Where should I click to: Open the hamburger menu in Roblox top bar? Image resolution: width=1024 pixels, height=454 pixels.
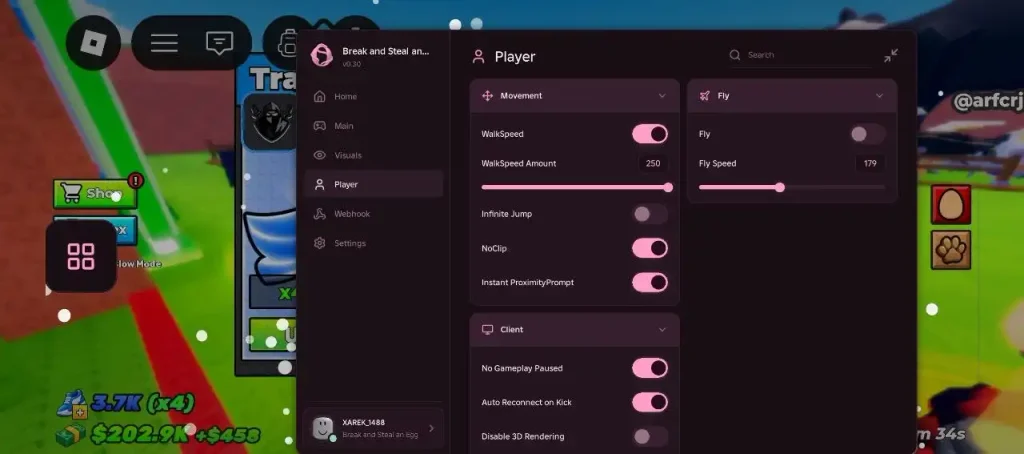pyautogui.click(x=164, y=43)
